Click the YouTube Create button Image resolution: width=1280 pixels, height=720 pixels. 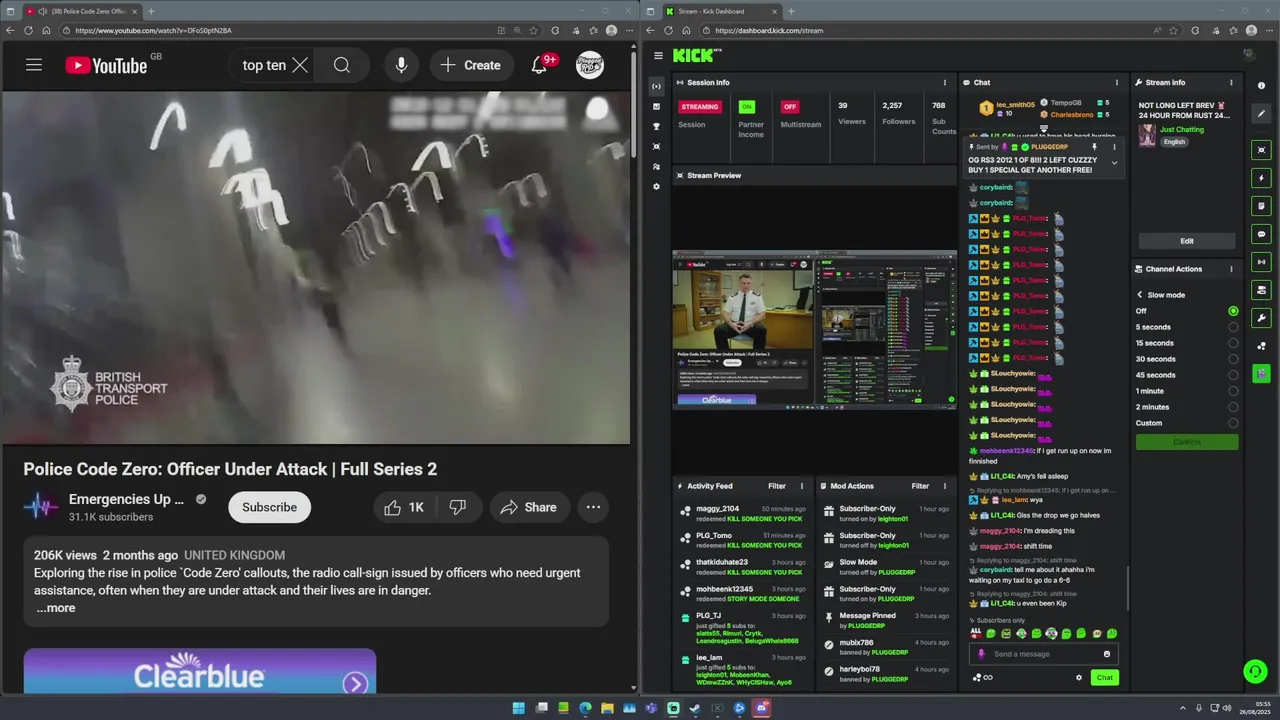pos(470,65)
